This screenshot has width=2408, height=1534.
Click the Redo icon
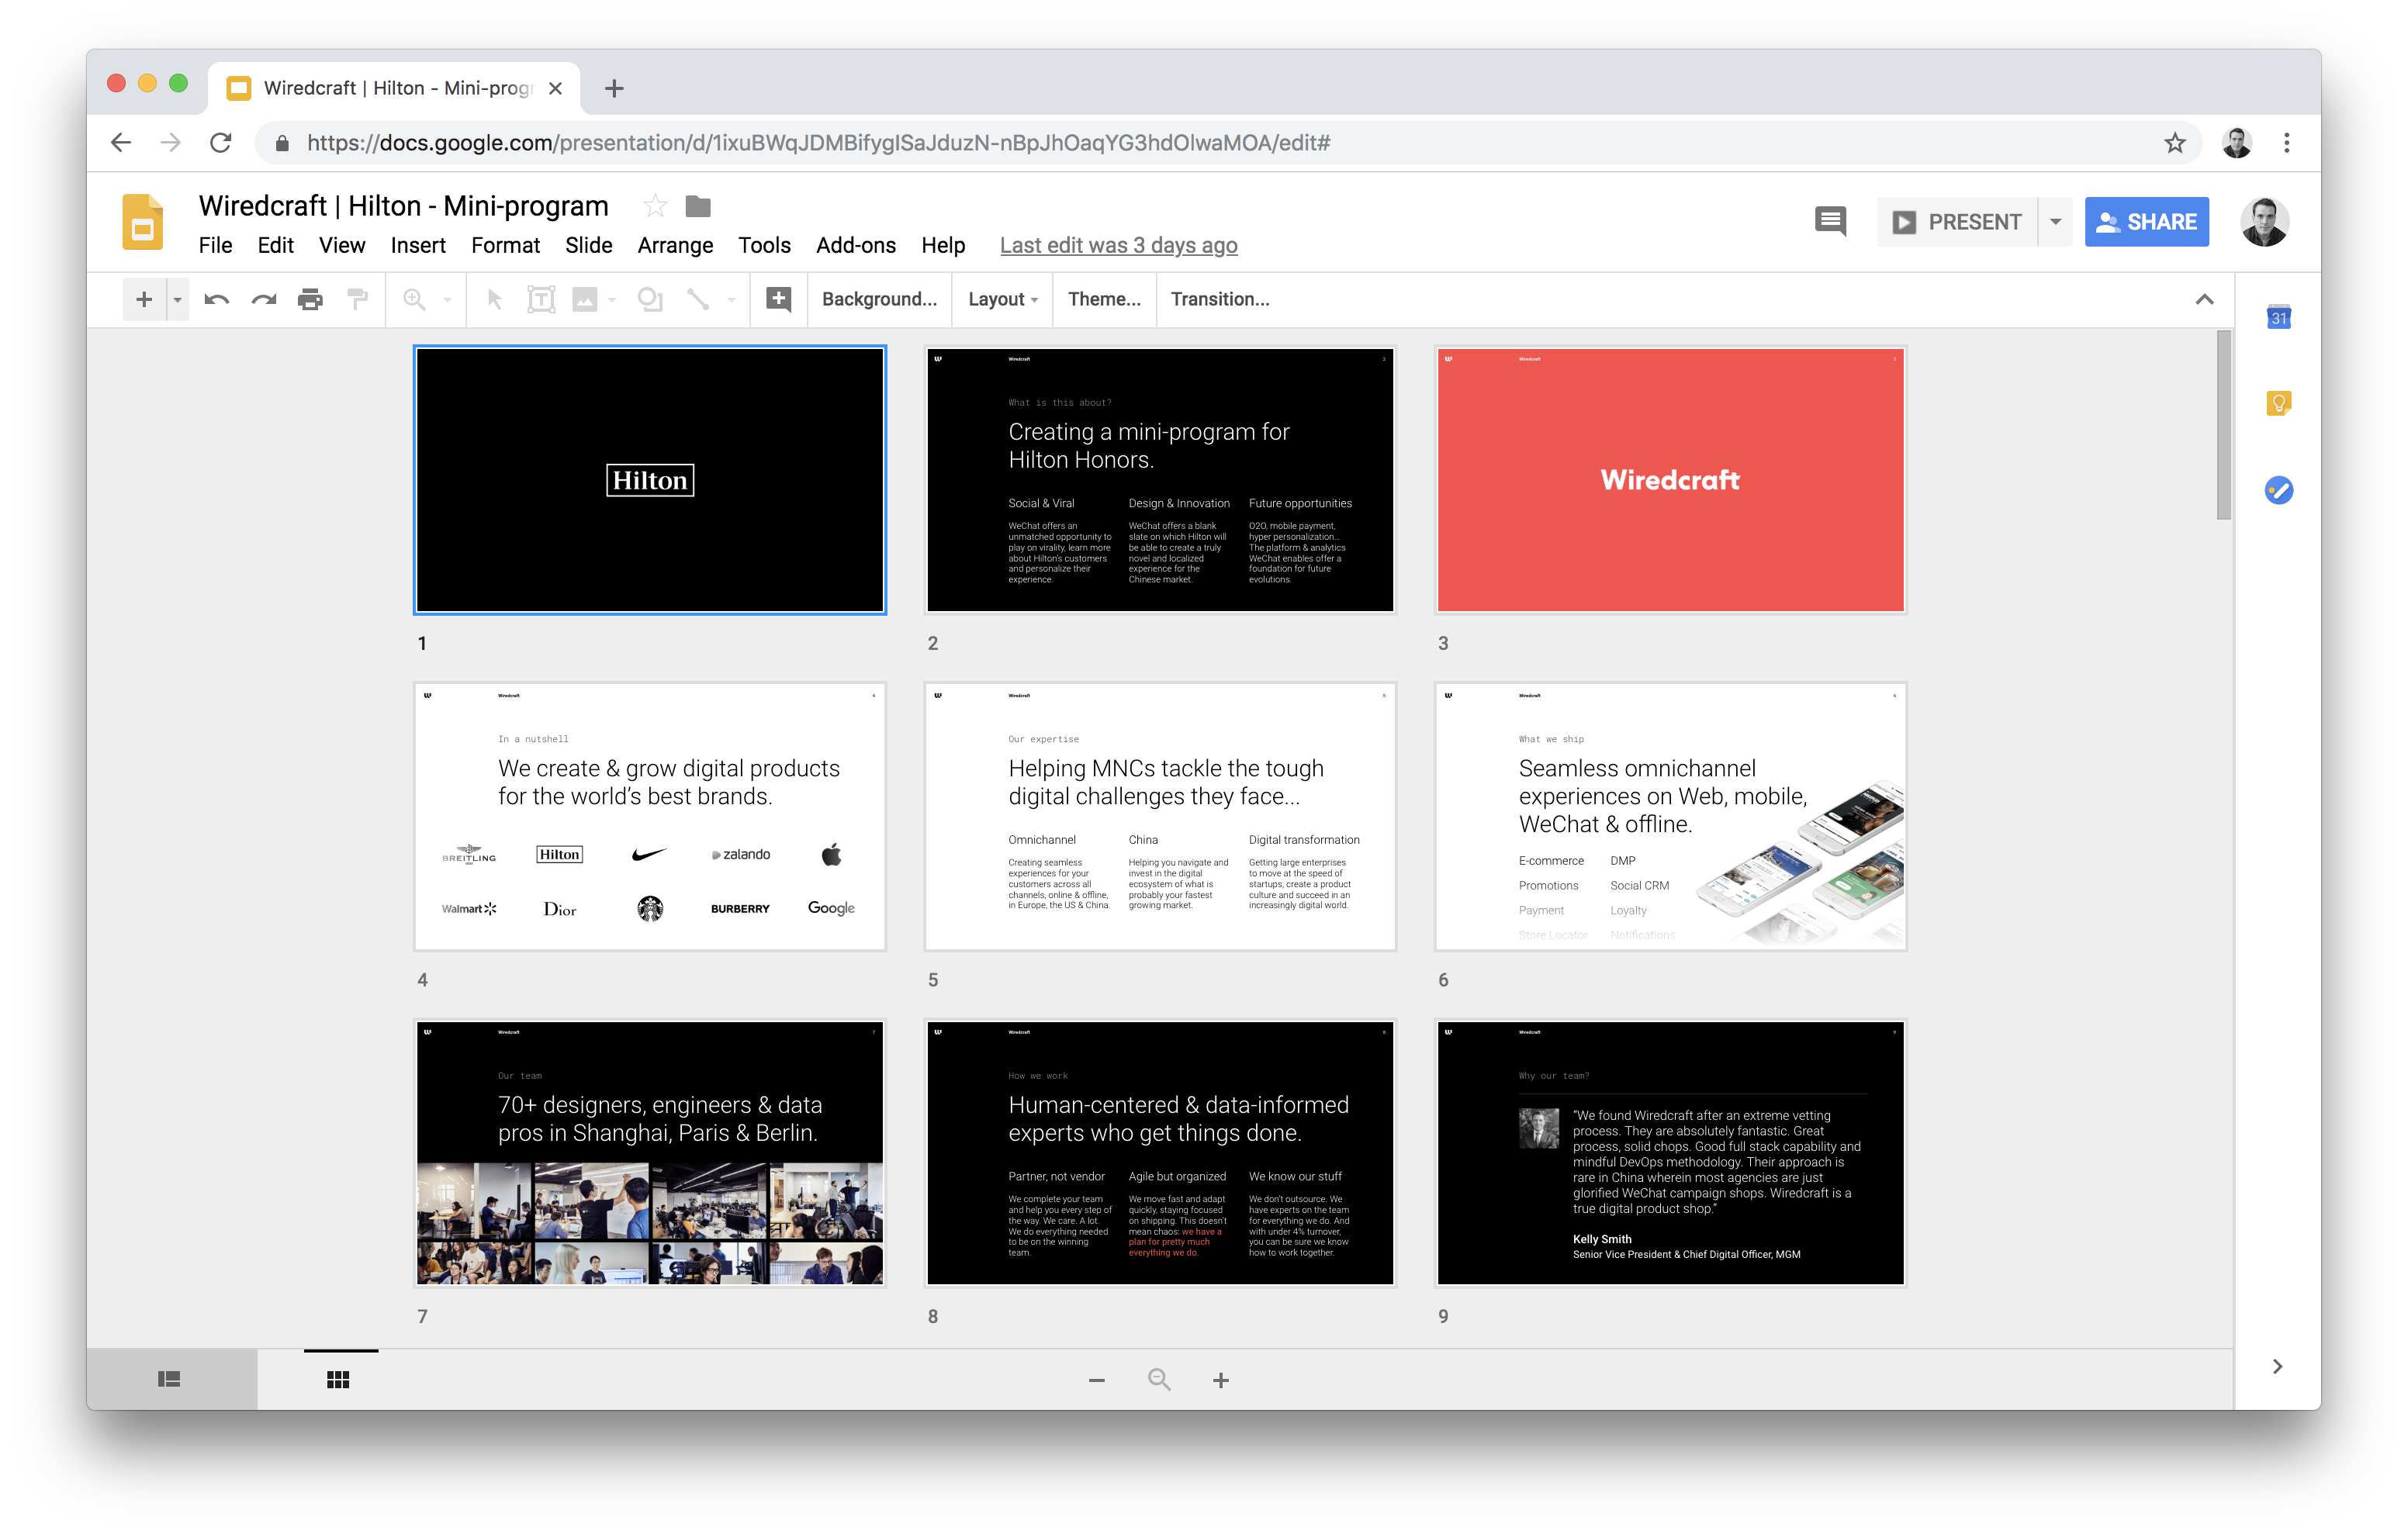point(264,299)
